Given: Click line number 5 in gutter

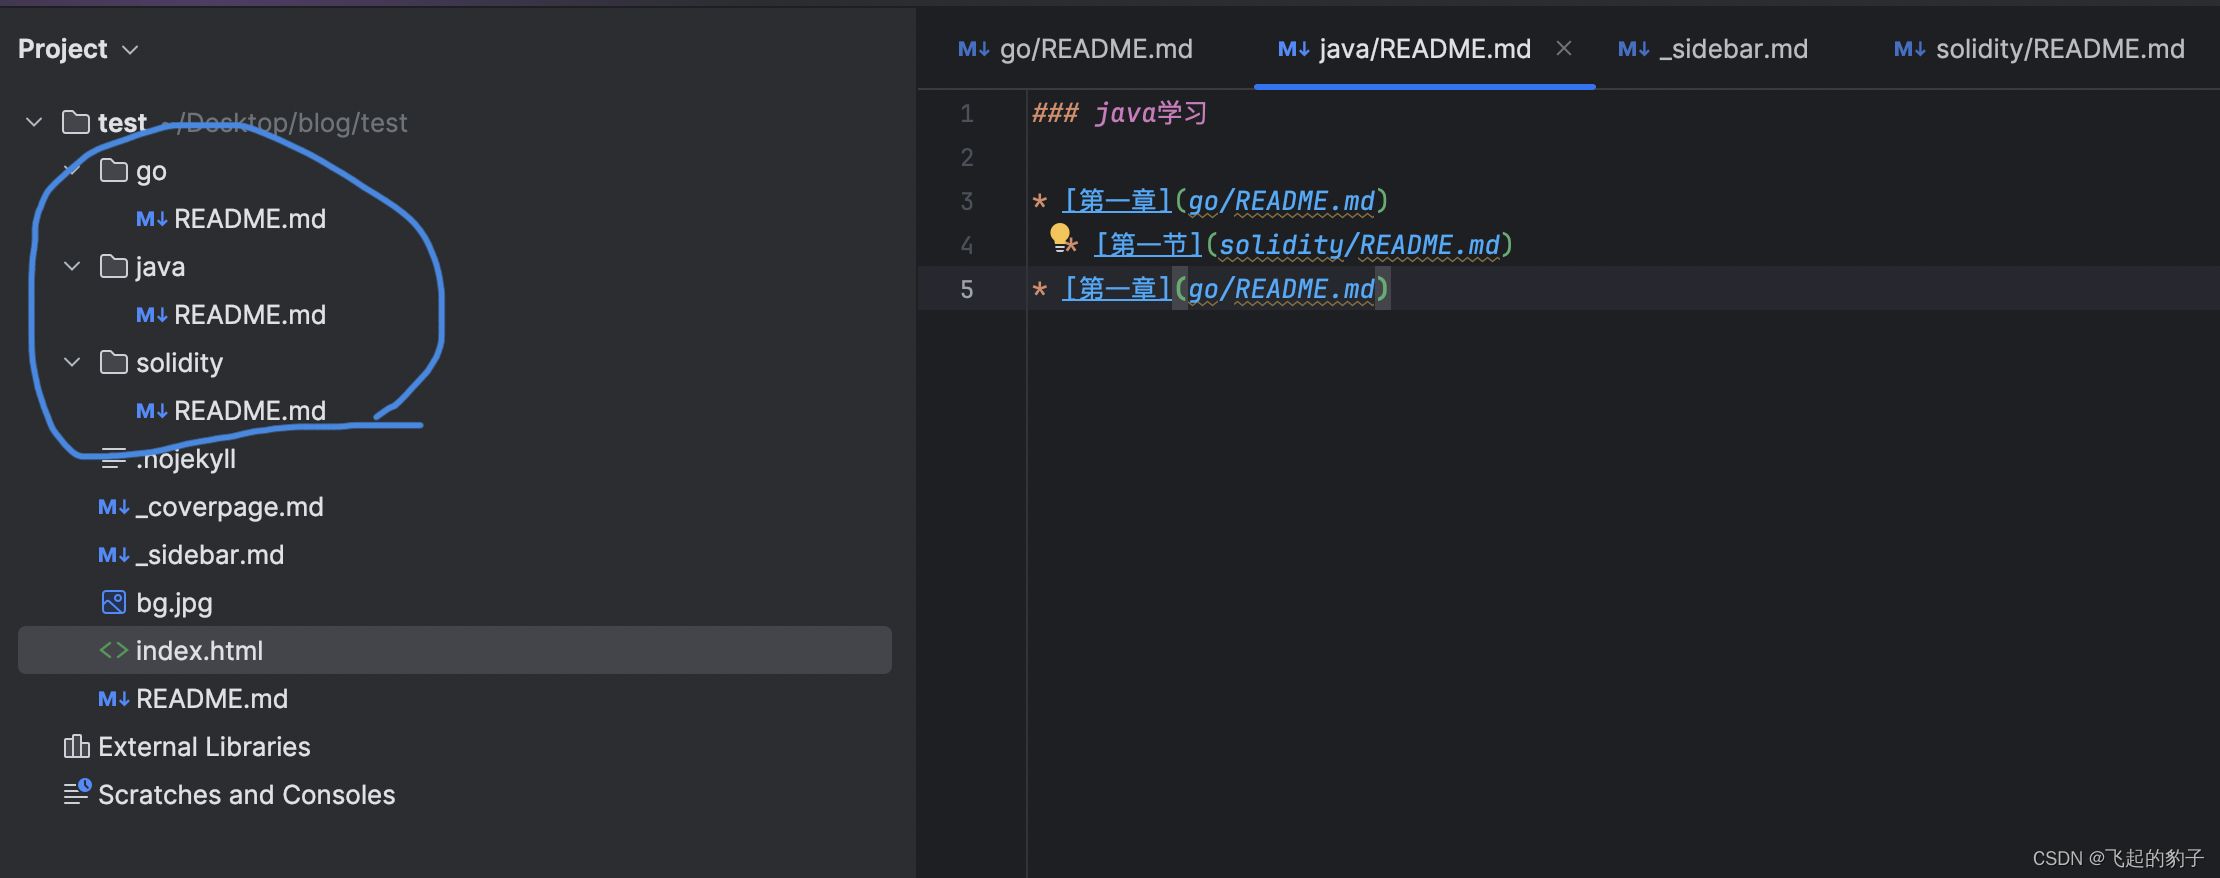Looking at the screenshot, I should [967, 289].
